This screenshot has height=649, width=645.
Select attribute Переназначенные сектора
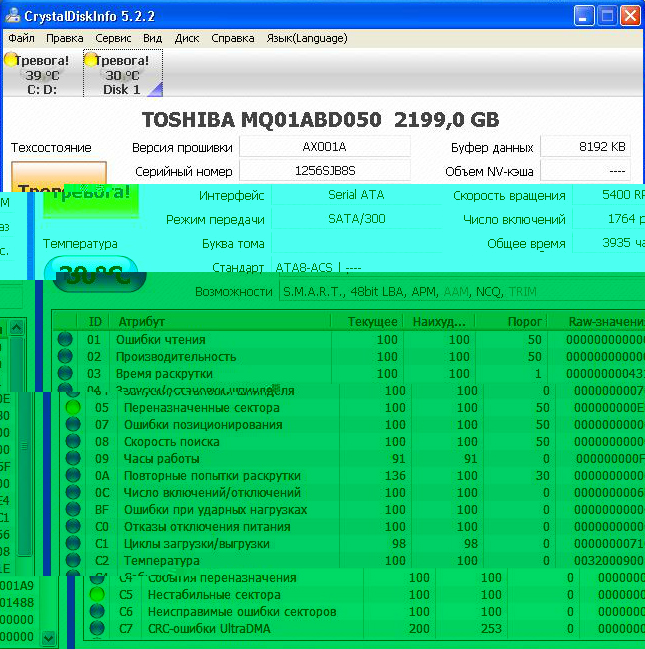point(202,408)
